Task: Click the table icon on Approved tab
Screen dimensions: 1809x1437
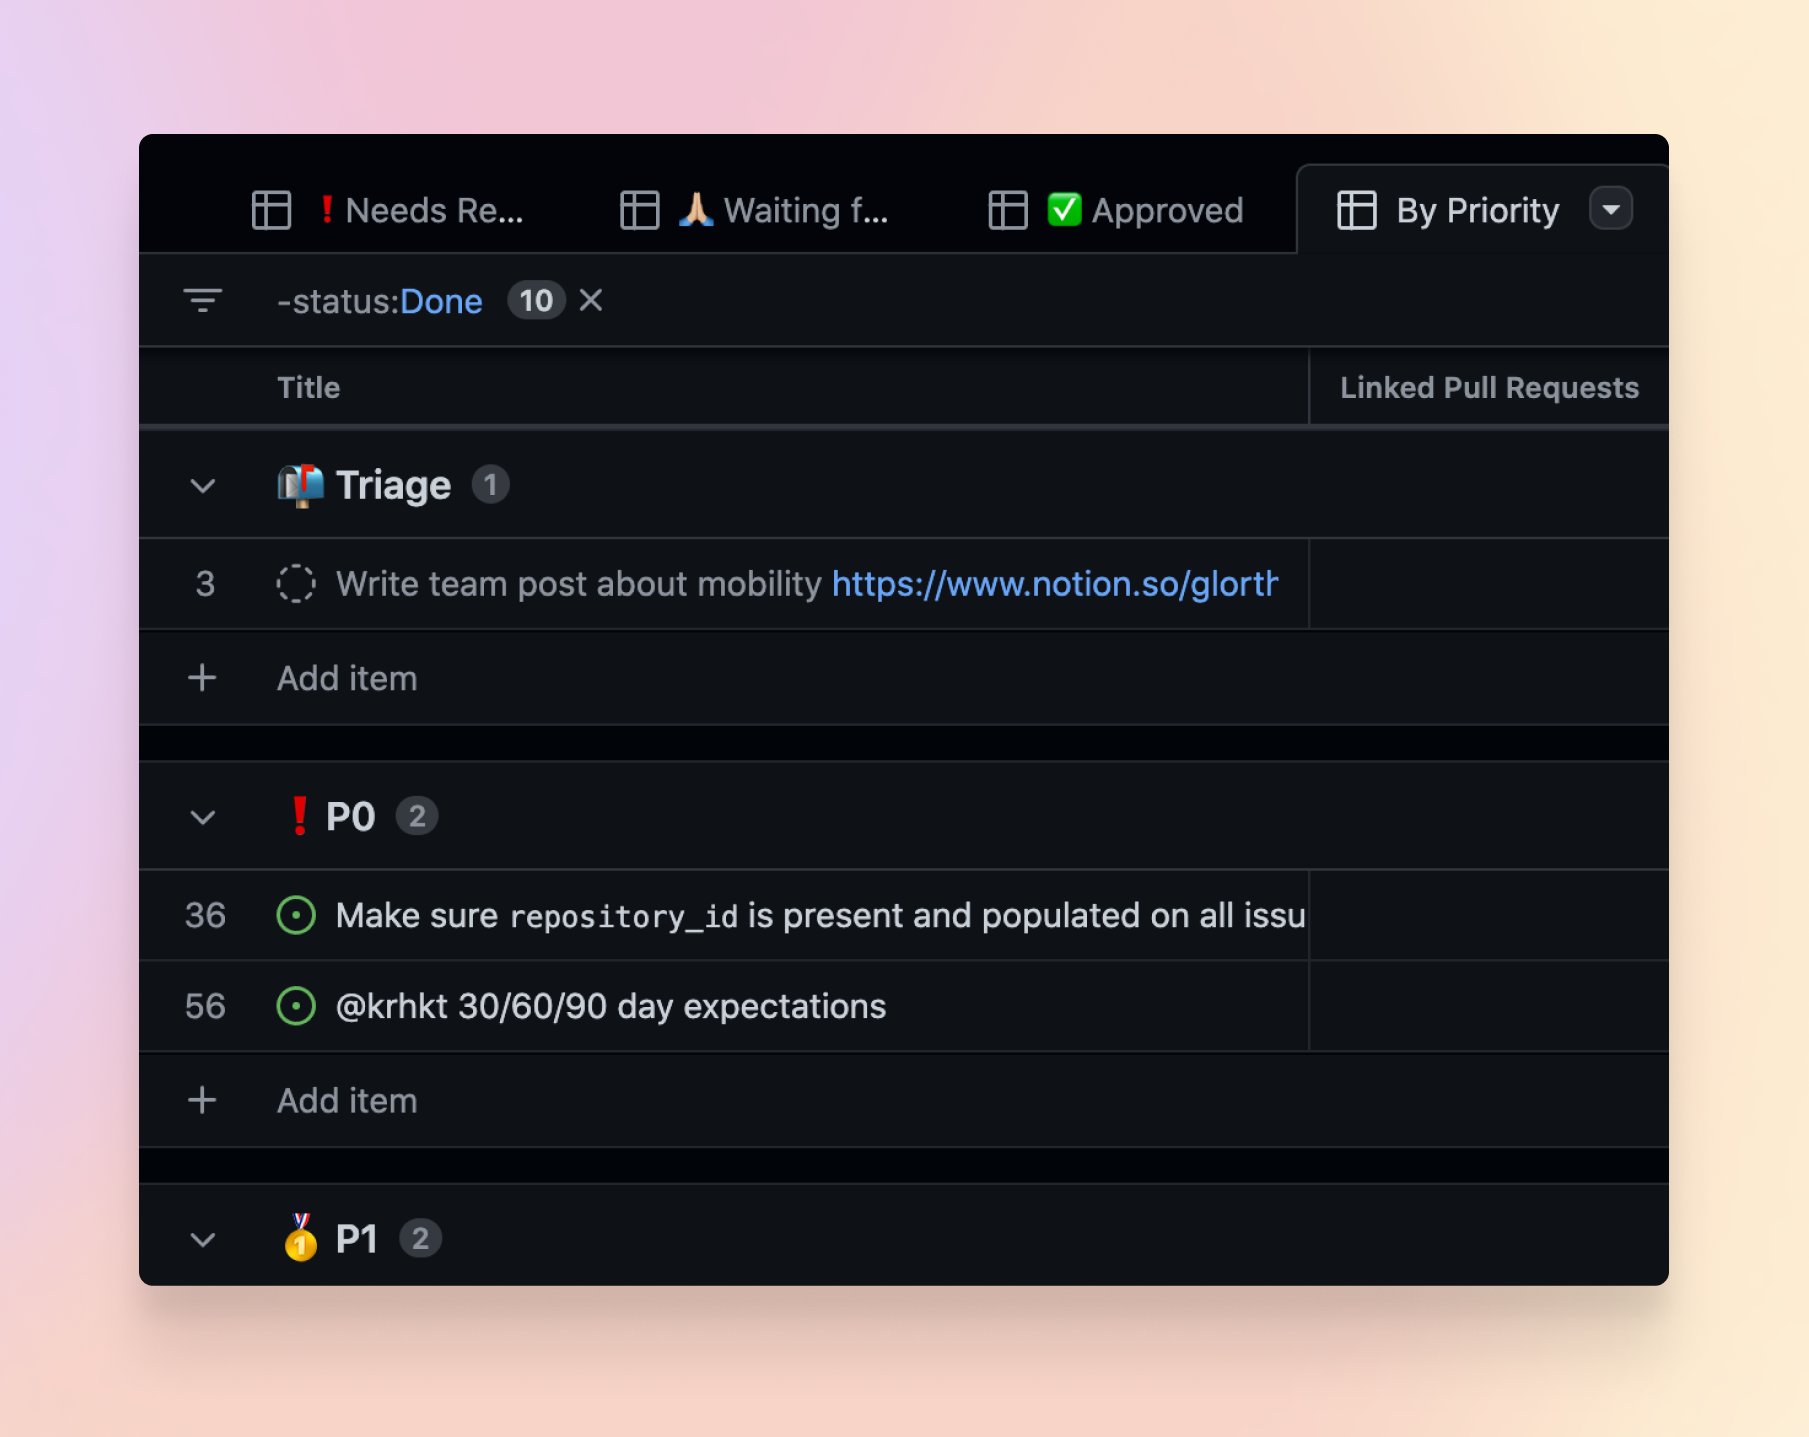Action: coord(1007,210)
